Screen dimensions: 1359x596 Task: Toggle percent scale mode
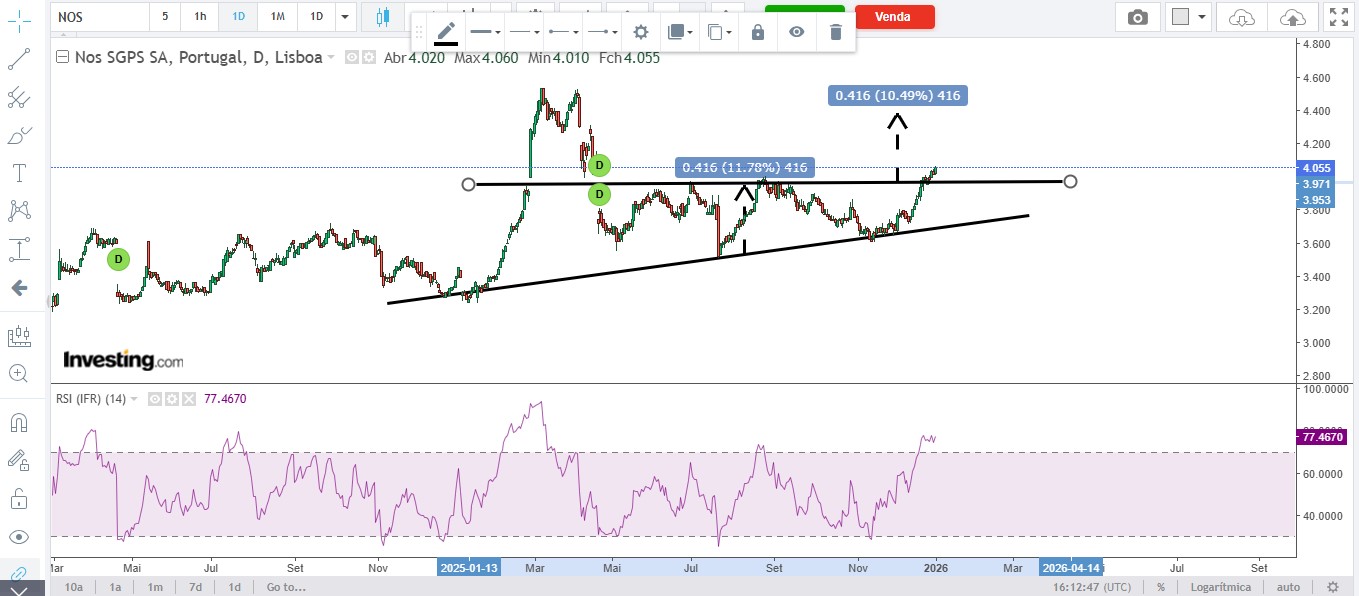pos(1161,587)
